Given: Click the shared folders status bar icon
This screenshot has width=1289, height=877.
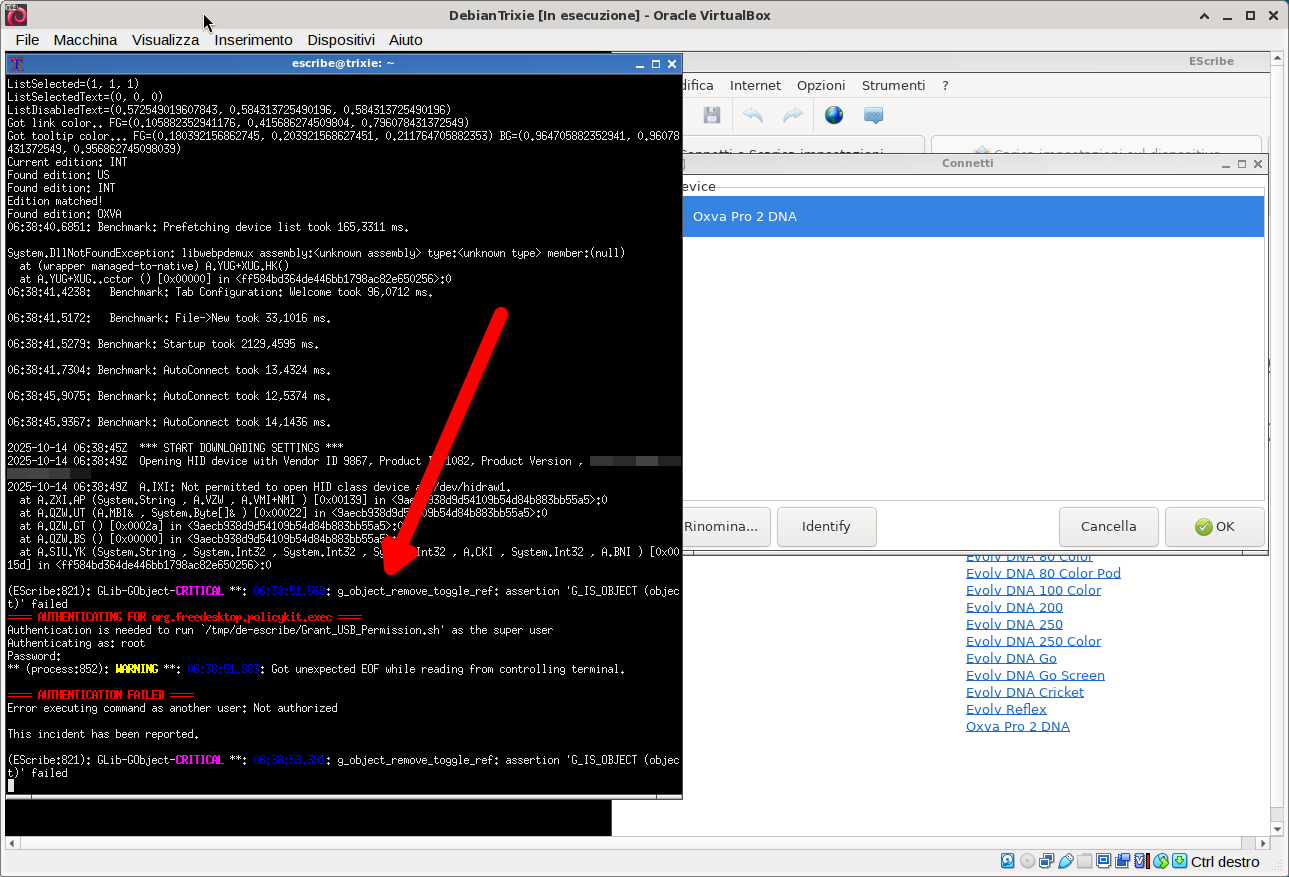Looking at the screenshot, I should (x=1085, y=861).
